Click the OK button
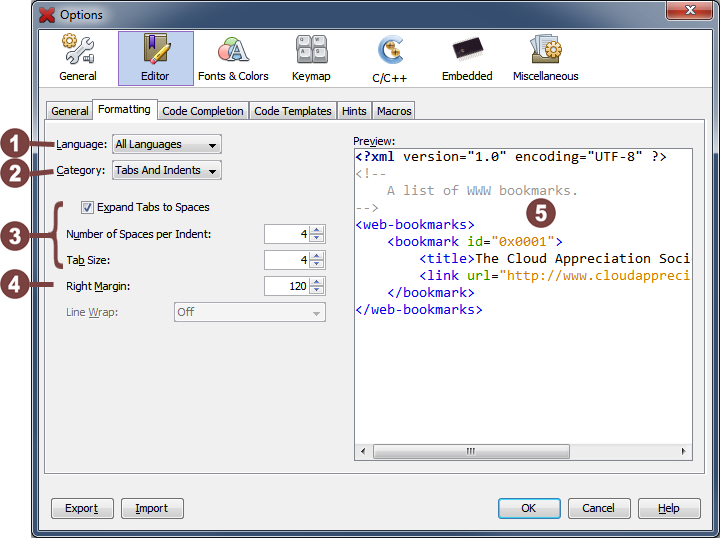Image resolution: width=720 pixels, height=538 pixels. [528, 508]
